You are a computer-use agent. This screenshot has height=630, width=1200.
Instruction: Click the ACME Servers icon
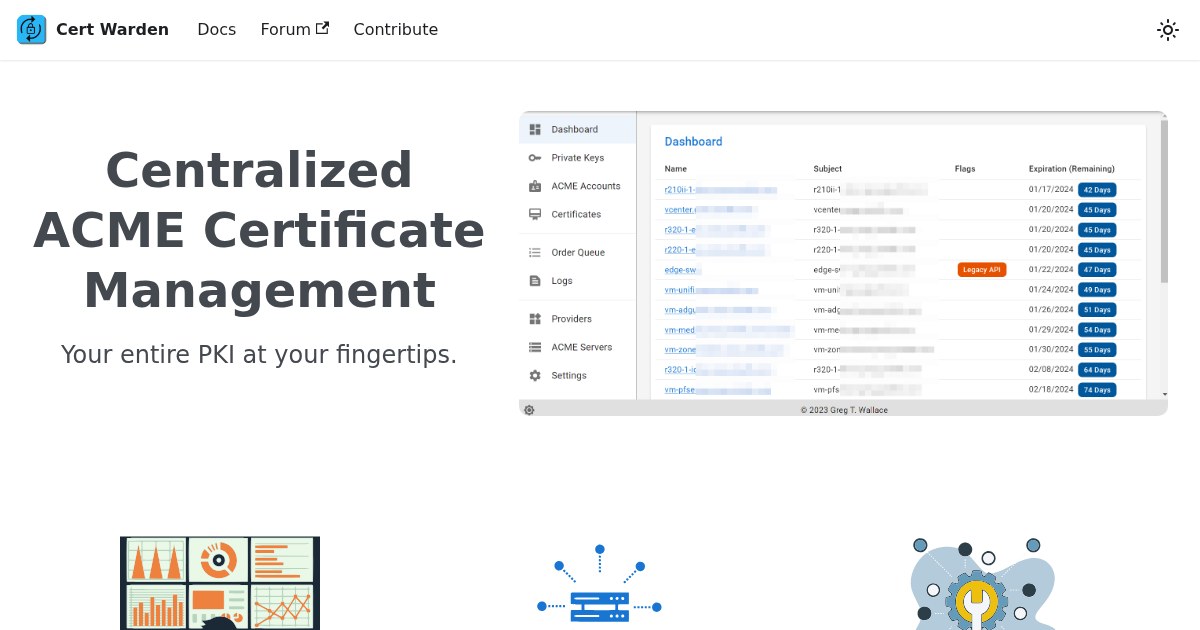click(x=535, y=347)
